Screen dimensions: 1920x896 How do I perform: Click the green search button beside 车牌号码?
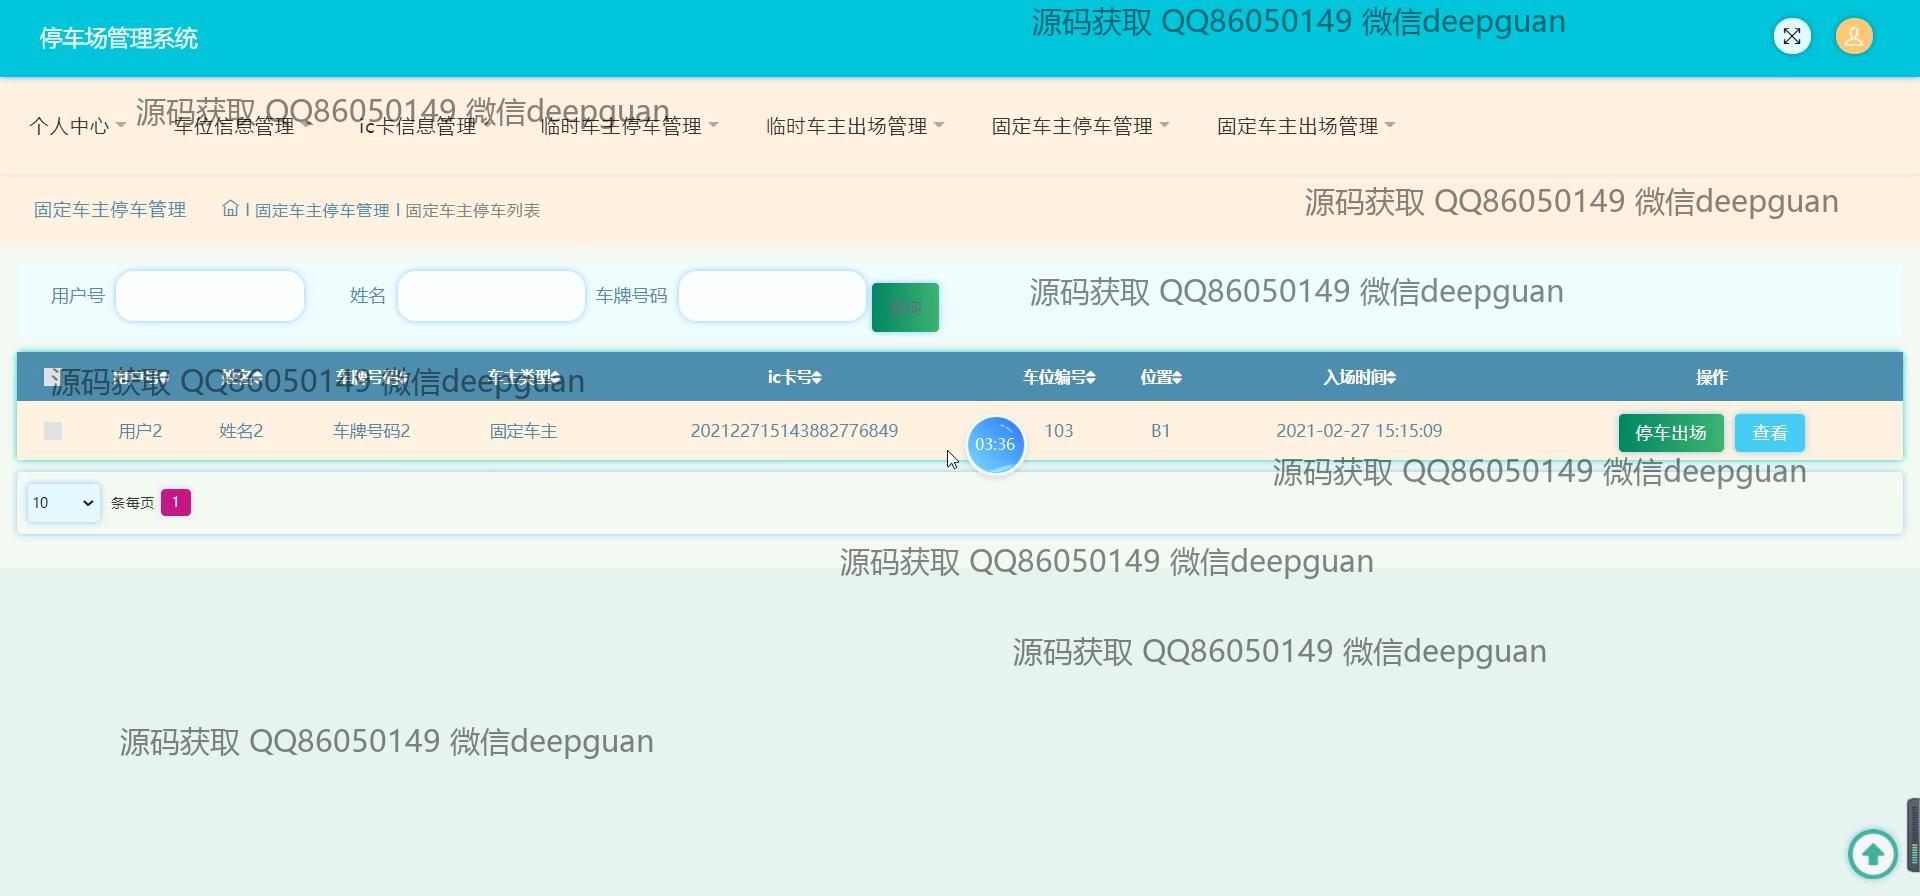(905, 307)
